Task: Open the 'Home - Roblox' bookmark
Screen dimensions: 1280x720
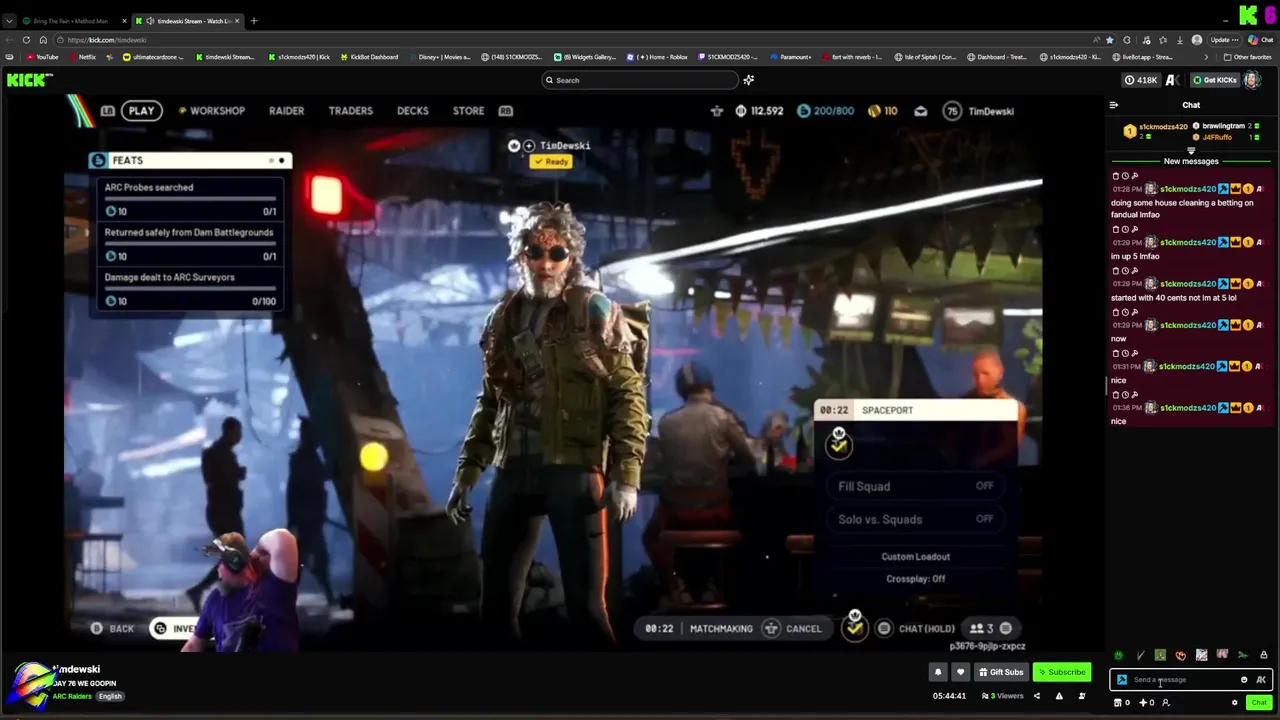Action: (657, 57)
